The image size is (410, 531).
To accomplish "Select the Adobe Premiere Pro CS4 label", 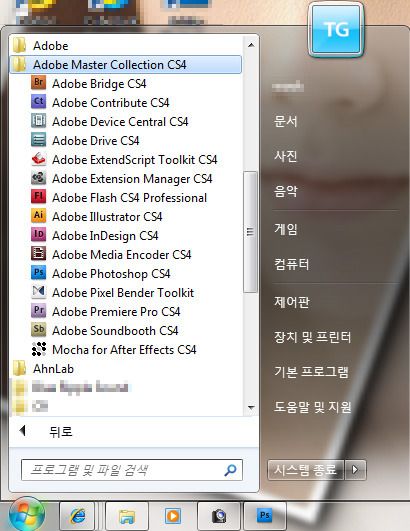I will coord(116,312).
